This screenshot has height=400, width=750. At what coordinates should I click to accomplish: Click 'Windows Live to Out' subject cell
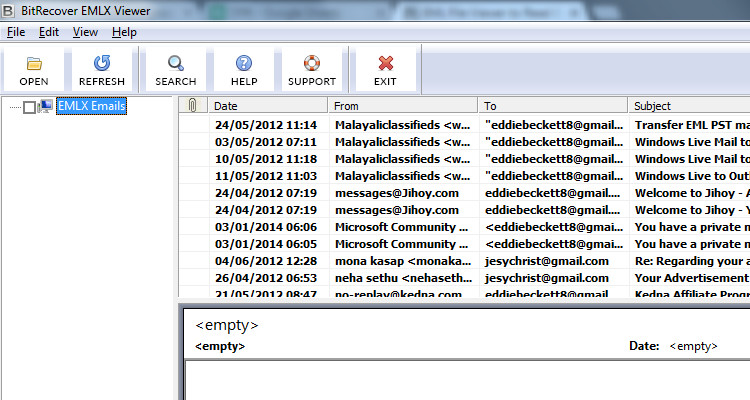pos(692,176)
